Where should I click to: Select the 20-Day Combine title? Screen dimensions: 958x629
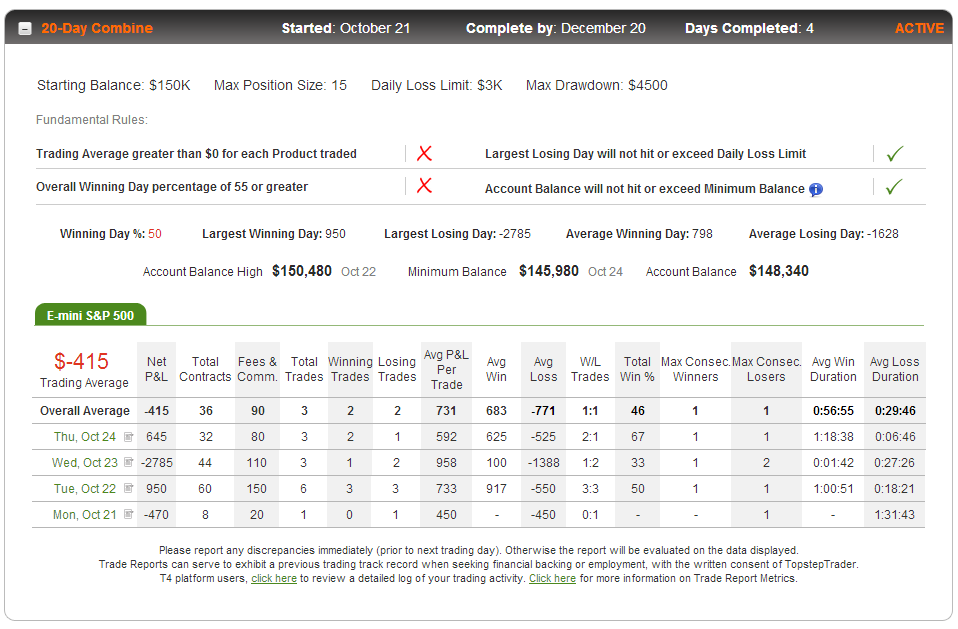coord(97,28)
